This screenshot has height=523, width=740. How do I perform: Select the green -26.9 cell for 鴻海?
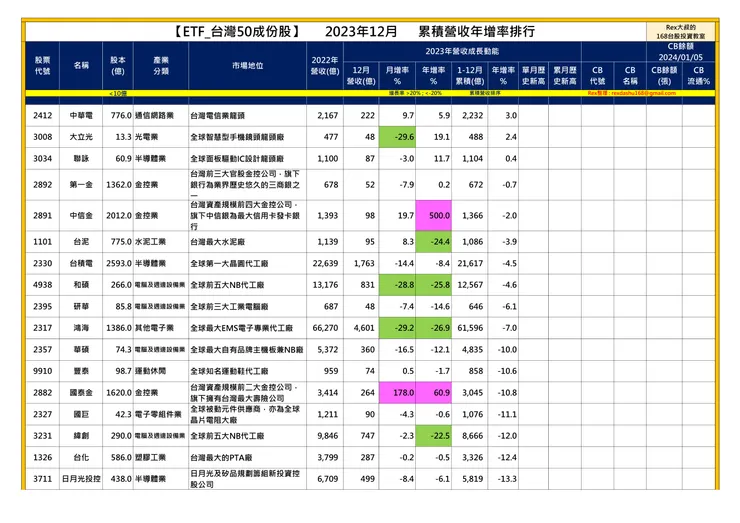(x=434, y=328)
